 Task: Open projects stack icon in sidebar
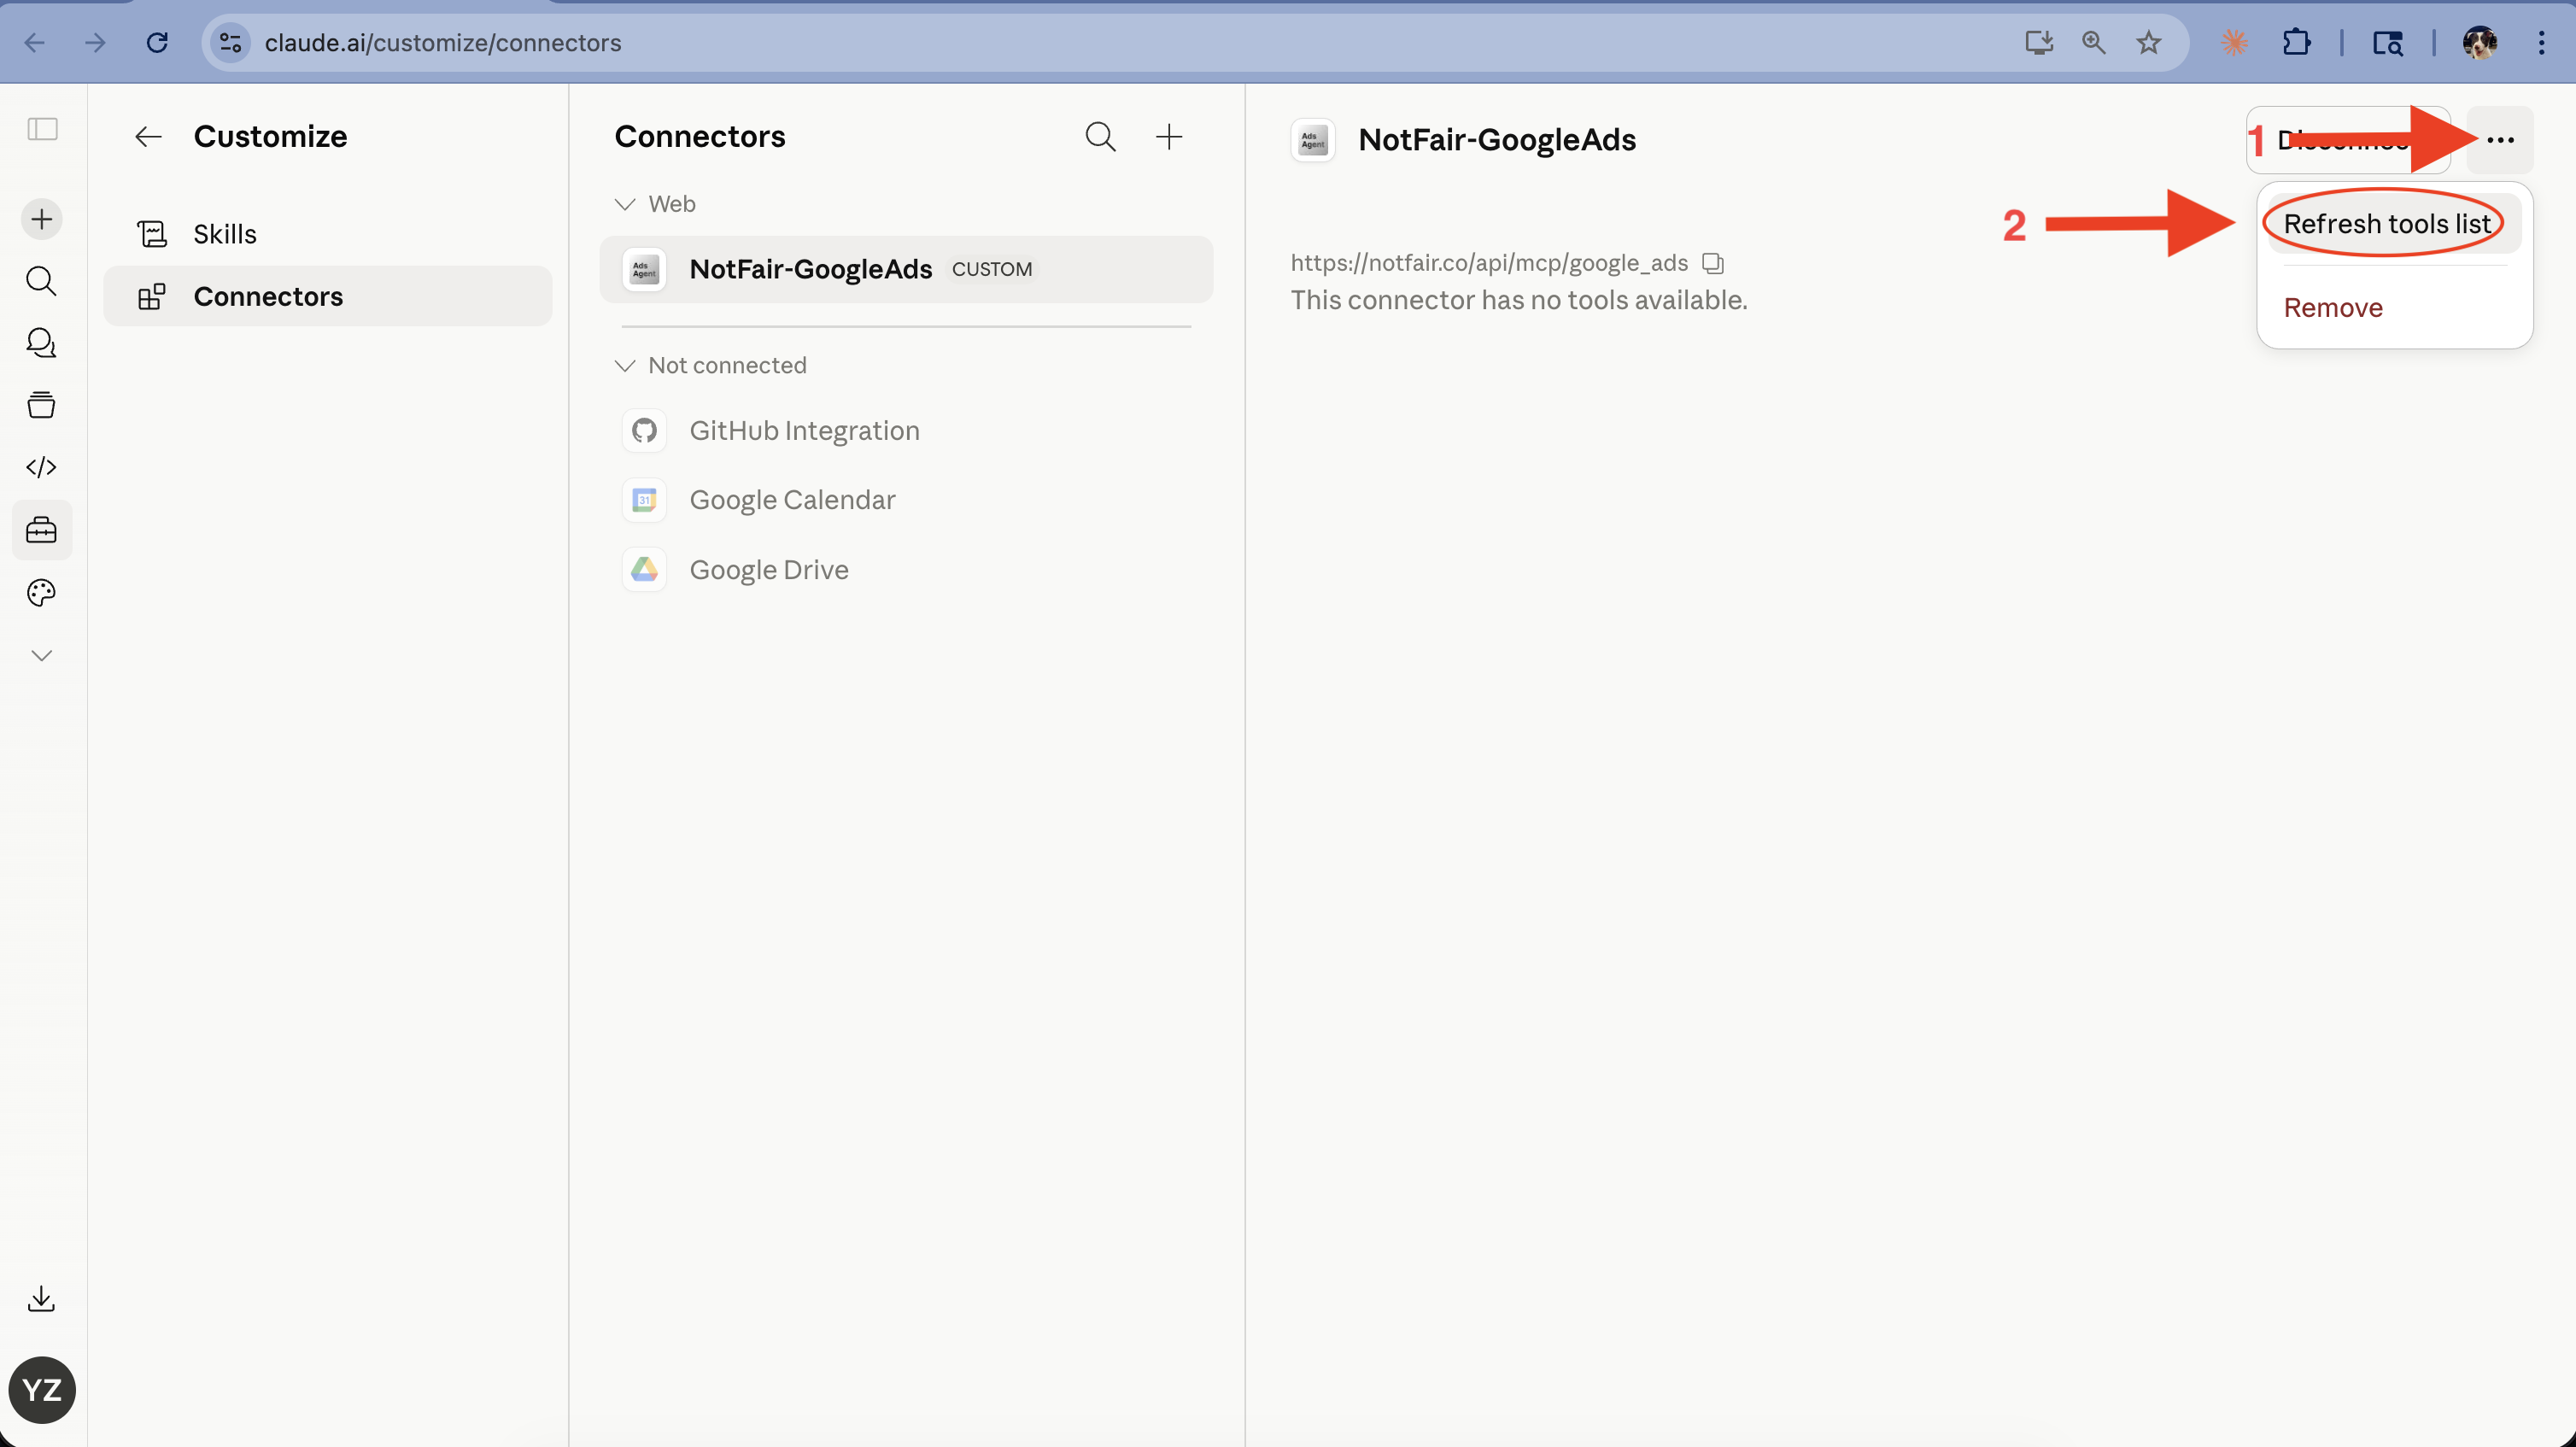(41, 405)
